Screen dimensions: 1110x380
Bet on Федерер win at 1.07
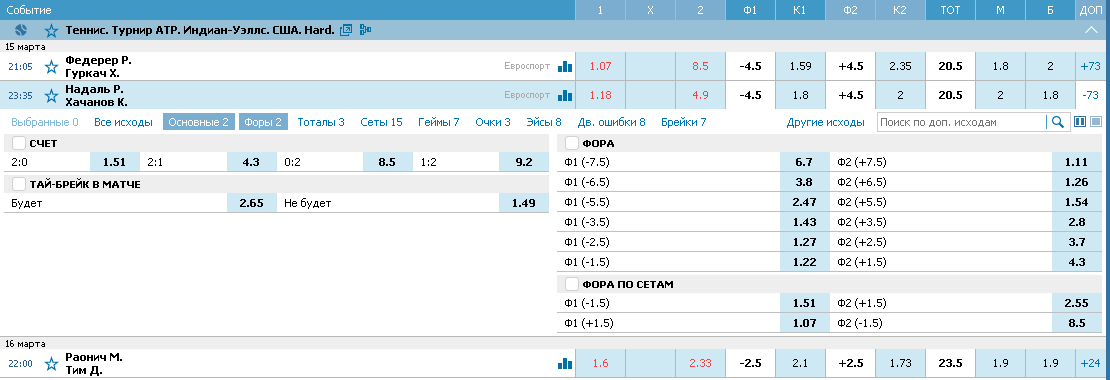[x=600, y=67]
